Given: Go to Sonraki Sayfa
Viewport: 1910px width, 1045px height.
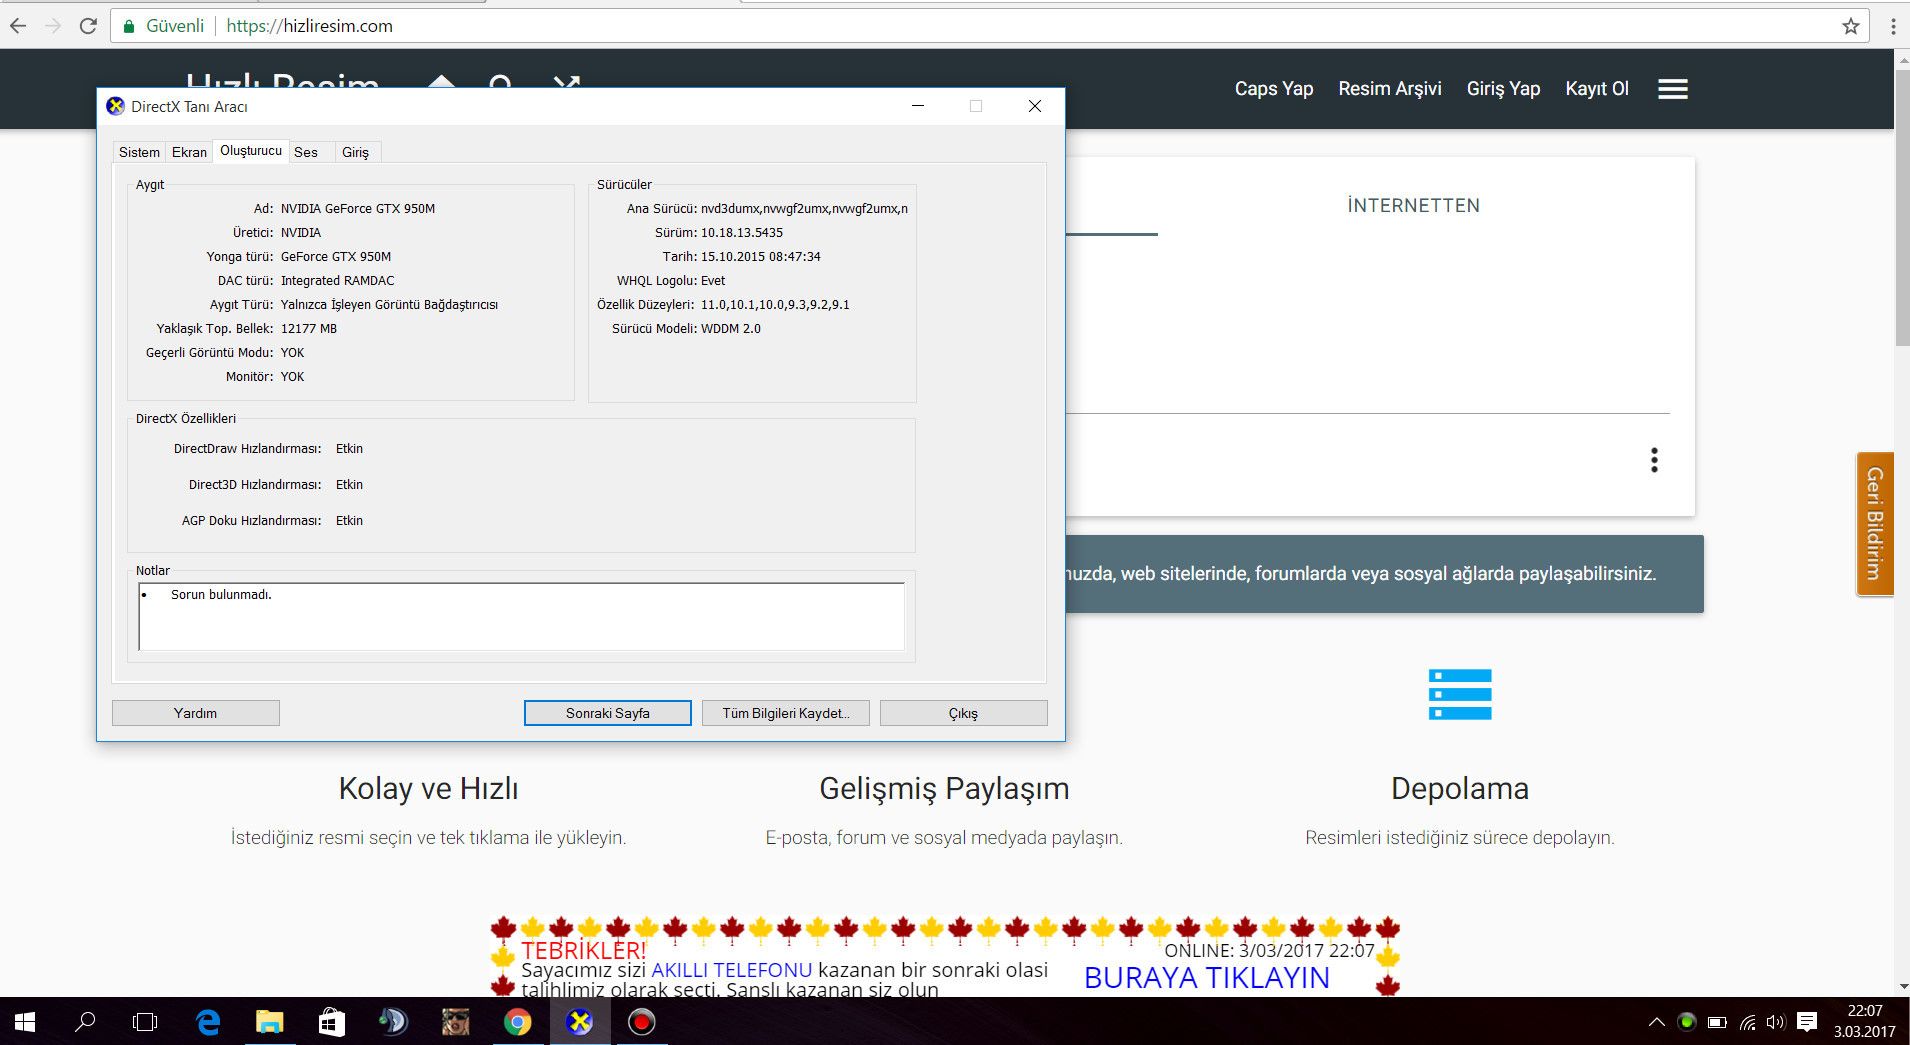Looking at the screenshot, I should (x=608, y=713).
